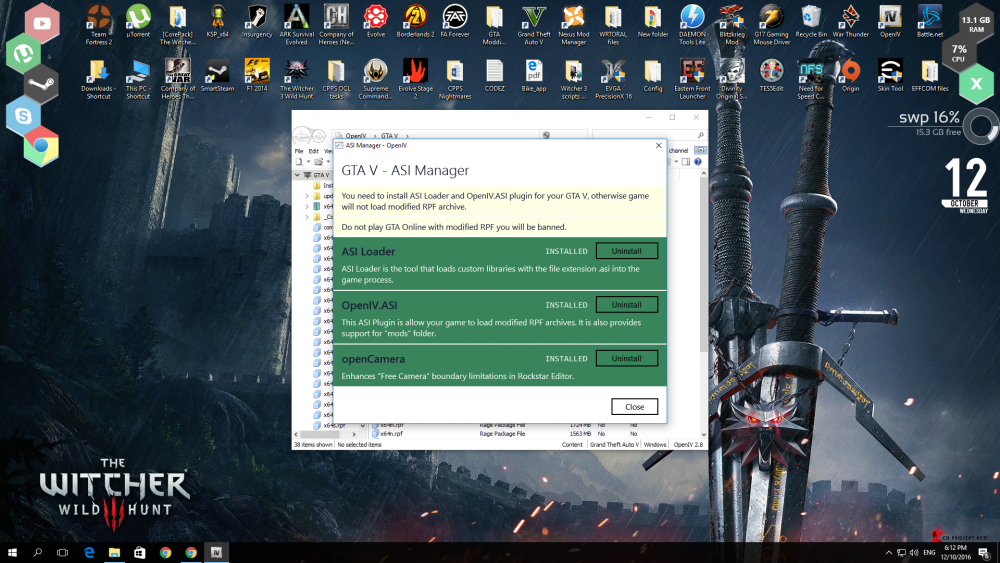Click the X on ASI Manager title bar
The height and width of the screenshot is (563, 1000).
[658, 145]
